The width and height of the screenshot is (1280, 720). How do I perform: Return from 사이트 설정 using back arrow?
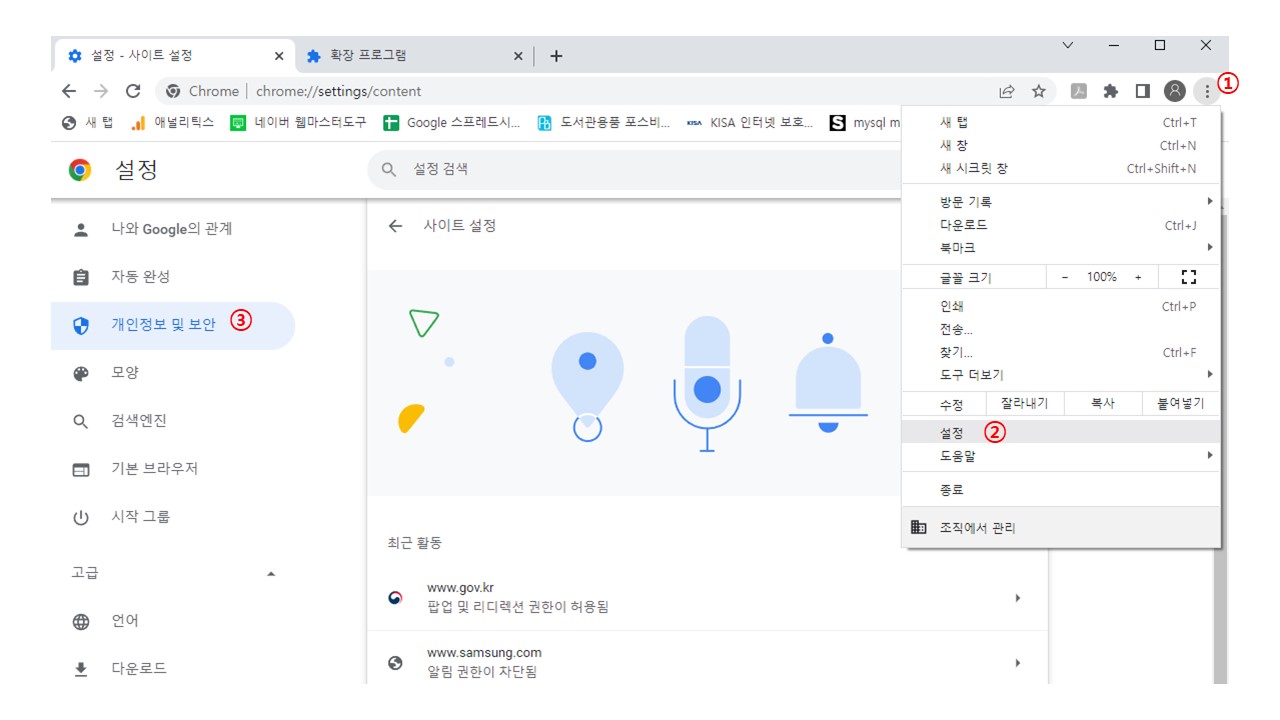[x=396, y=226]
